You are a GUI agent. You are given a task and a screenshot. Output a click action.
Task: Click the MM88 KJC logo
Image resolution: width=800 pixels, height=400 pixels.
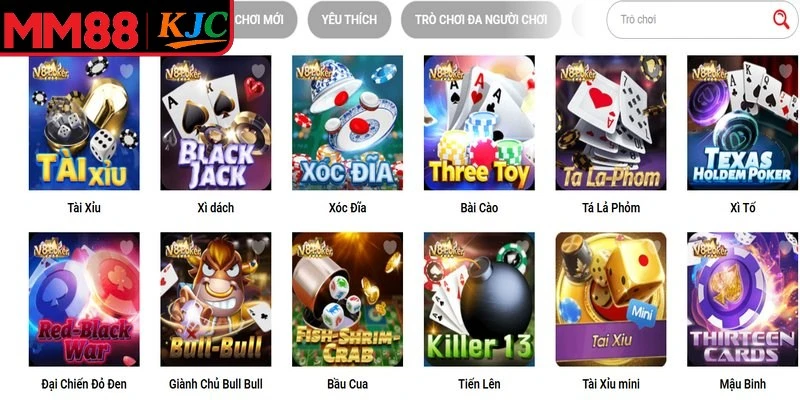(x=116, y=27)
